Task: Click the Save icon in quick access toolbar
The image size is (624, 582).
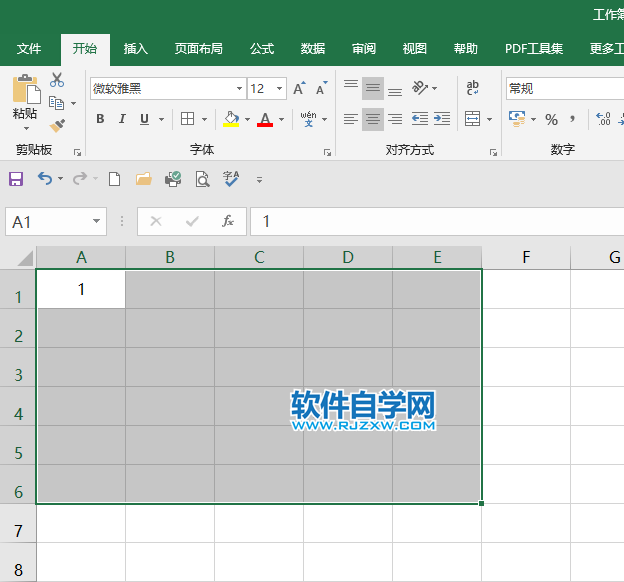Action: 16,179
